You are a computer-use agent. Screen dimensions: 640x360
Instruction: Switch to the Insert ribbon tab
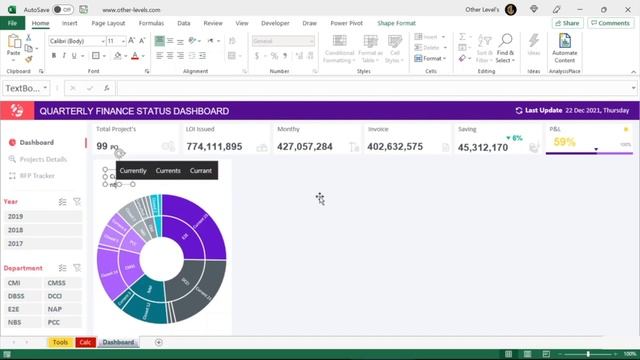[69, 23]
